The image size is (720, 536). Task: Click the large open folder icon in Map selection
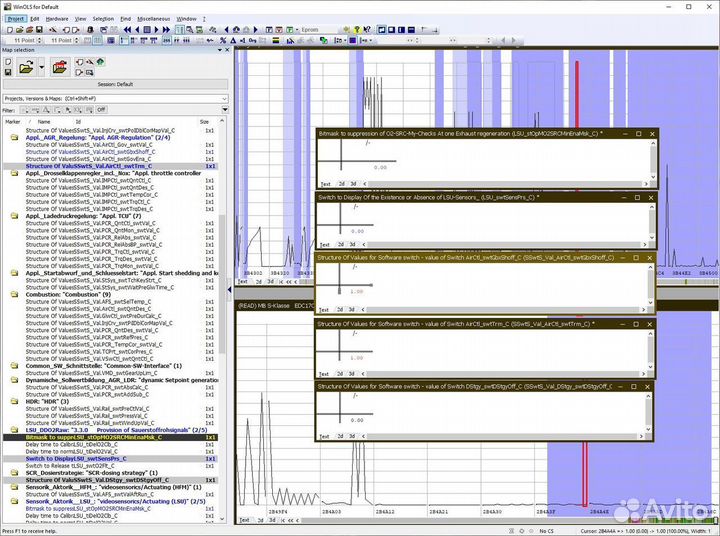(27, 66)
